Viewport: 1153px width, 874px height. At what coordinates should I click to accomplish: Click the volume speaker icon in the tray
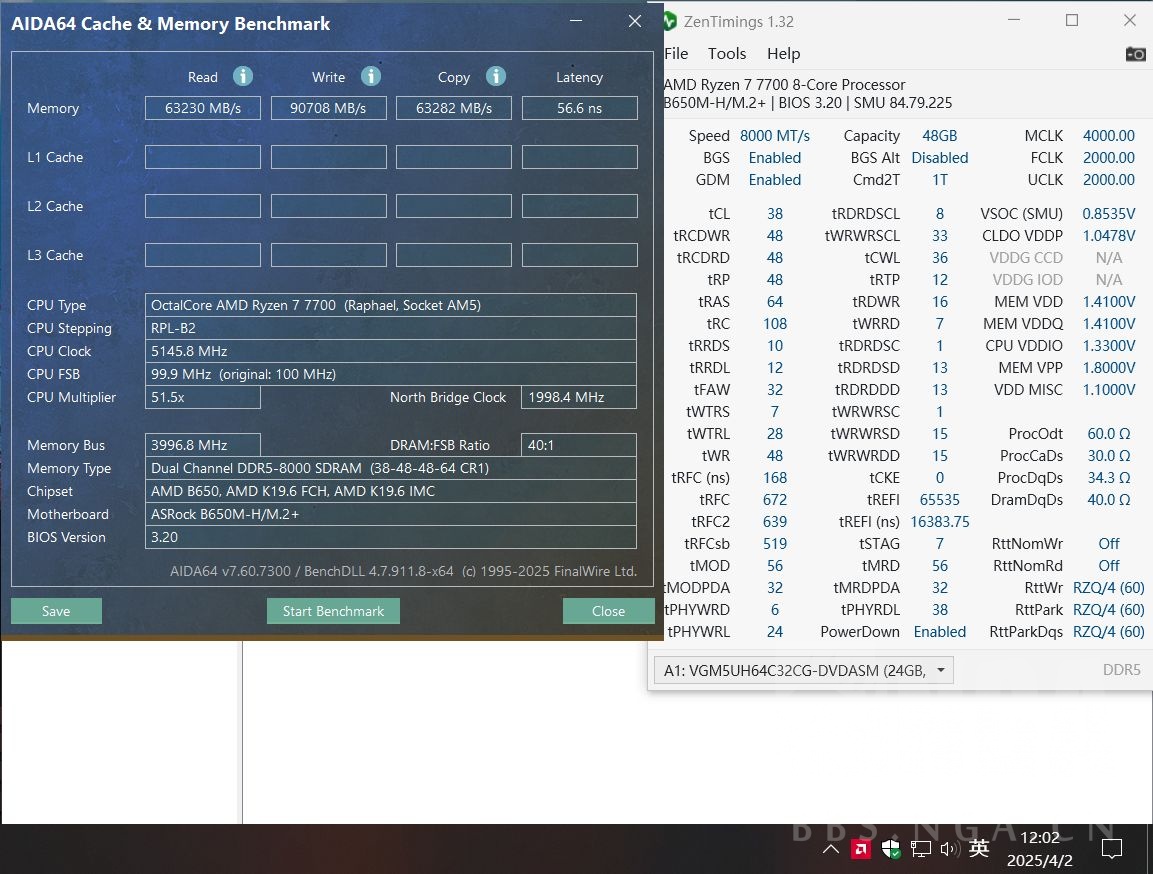948,848
